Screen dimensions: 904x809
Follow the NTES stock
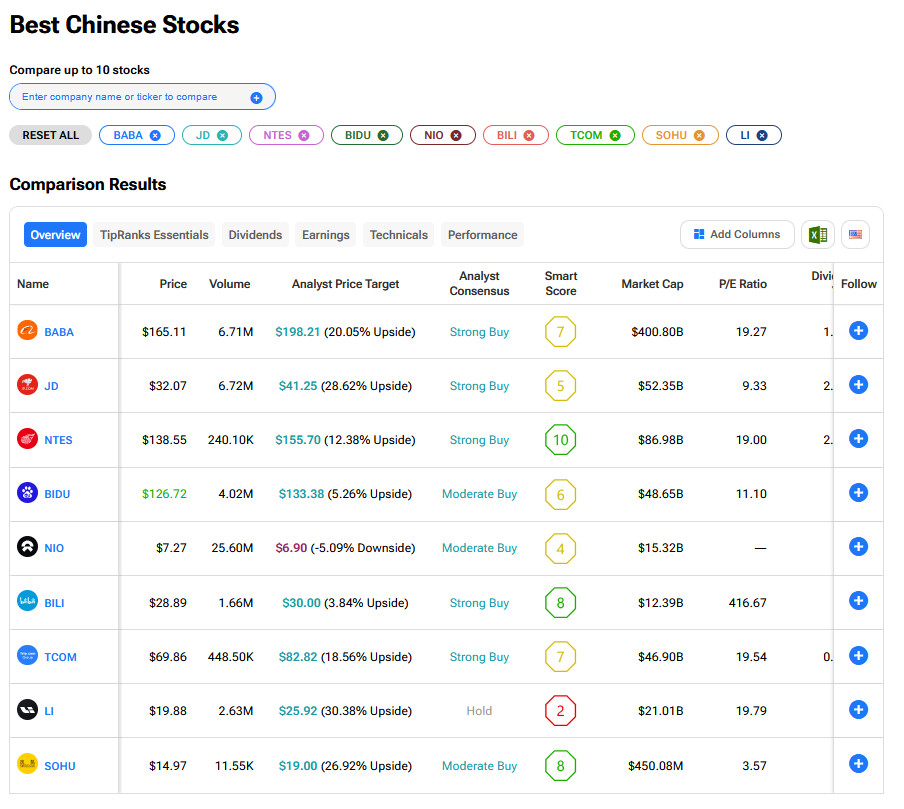858,439
